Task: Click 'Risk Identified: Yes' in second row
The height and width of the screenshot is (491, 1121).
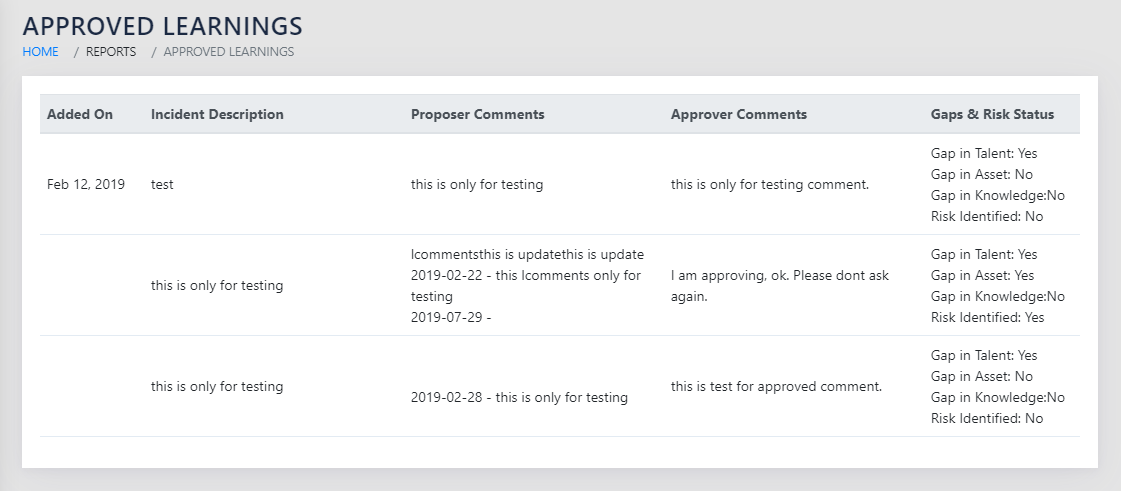Action: [x=987, y=317]
